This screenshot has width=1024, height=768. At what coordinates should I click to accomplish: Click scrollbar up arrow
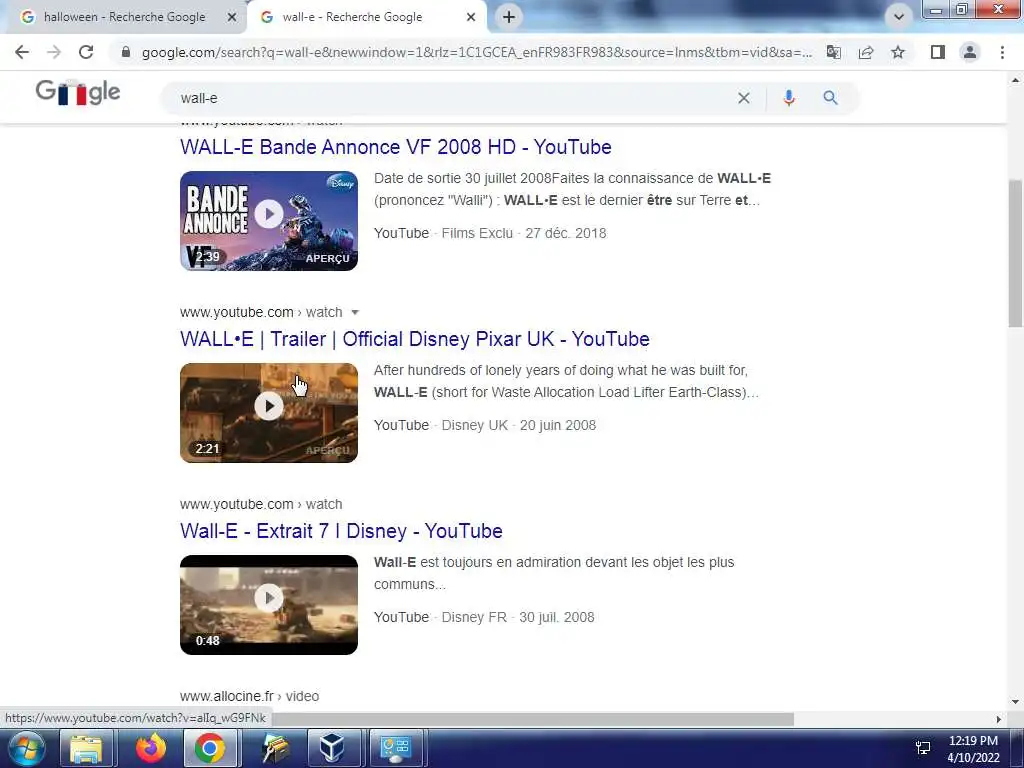[x=1015, y=80]
